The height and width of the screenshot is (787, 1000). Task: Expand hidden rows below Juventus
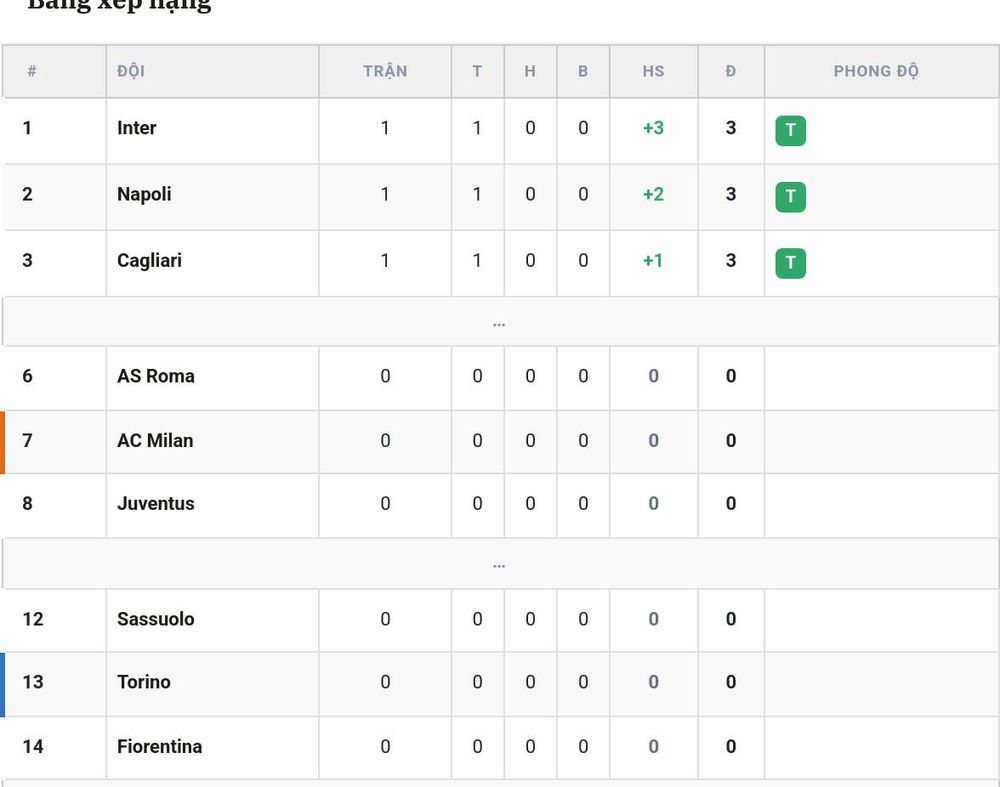click(499, 564)
